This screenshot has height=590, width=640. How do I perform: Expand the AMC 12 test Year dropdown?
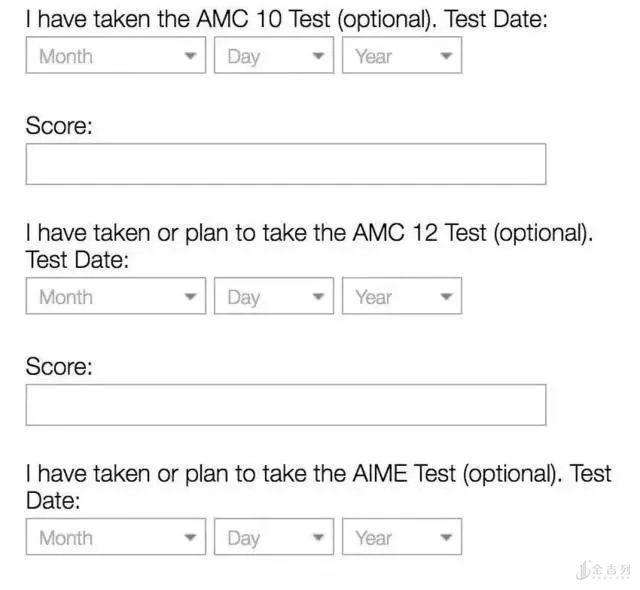coord(401,297)
